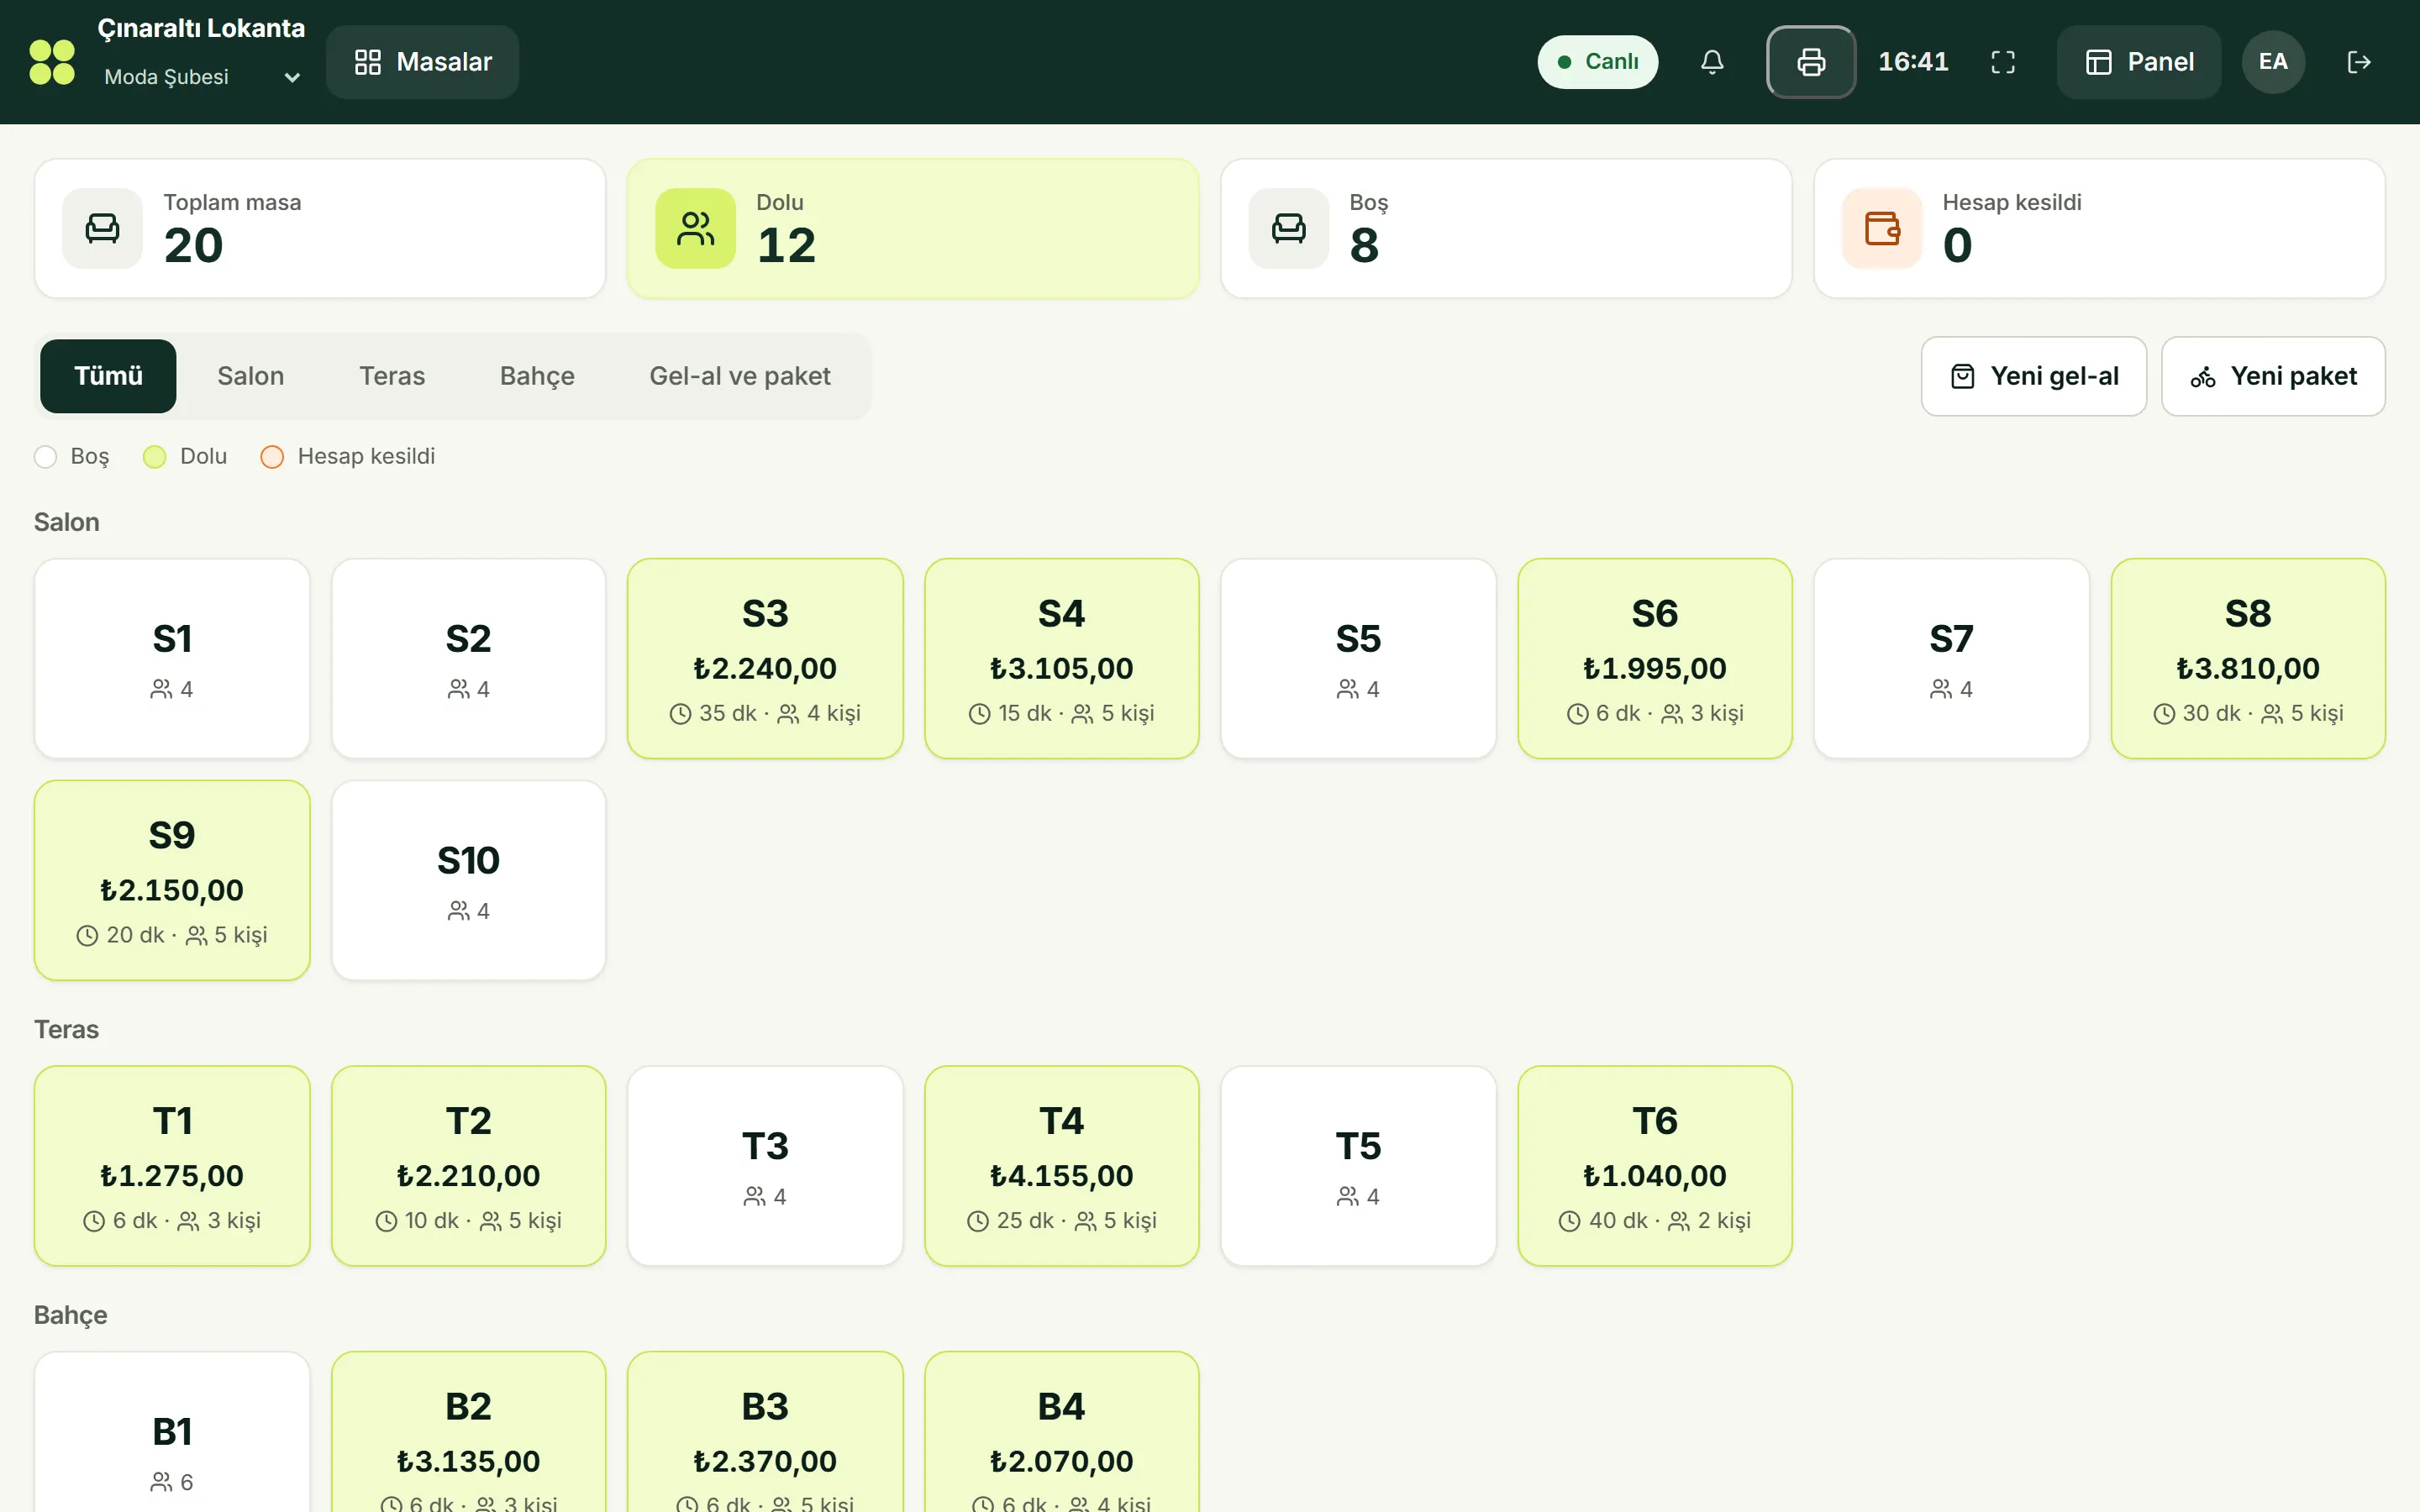This screenshot has height=1512, width=2420.
Task: Click the Hesap kesildi orange legend circle
Action: [272, 457]
